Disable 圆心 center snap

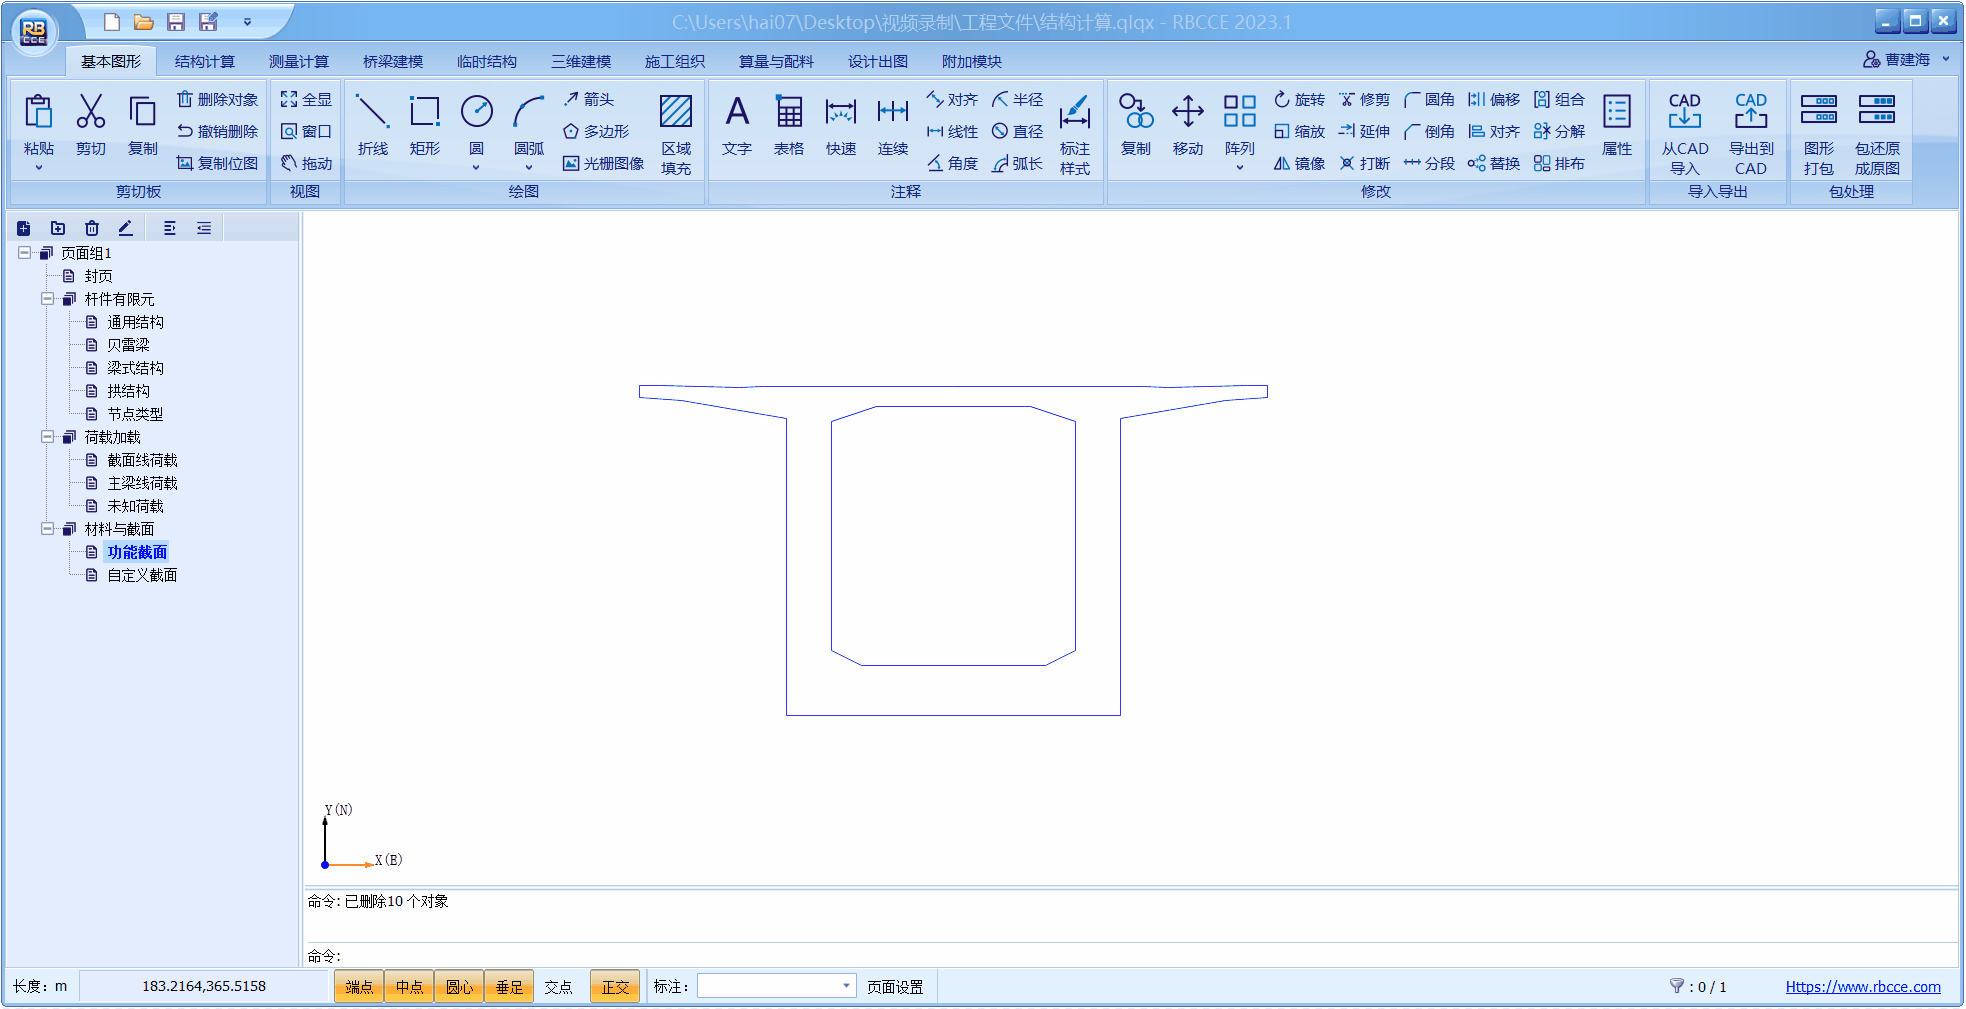pyautogui.click(x=459, y=987)
